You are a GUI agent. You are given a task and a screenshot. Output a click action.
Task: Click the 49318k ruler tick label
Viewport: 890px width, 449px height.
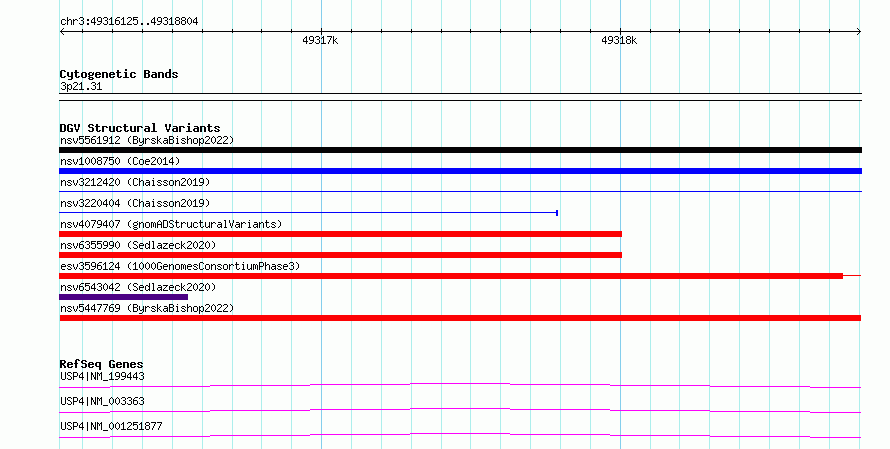coord(619,40)
